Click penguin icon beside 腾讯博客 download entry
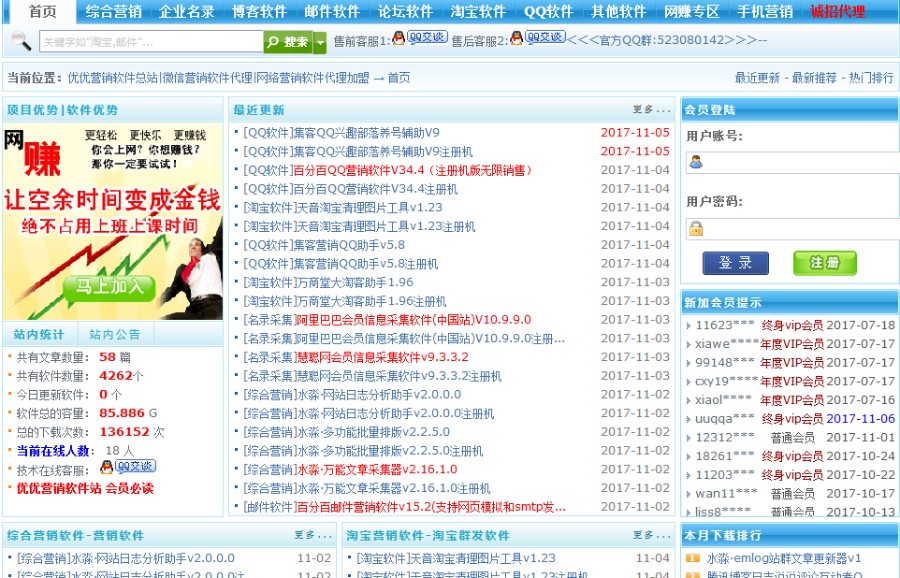The image size is (900, 578). pyautogui.click(x=692, y=575)
